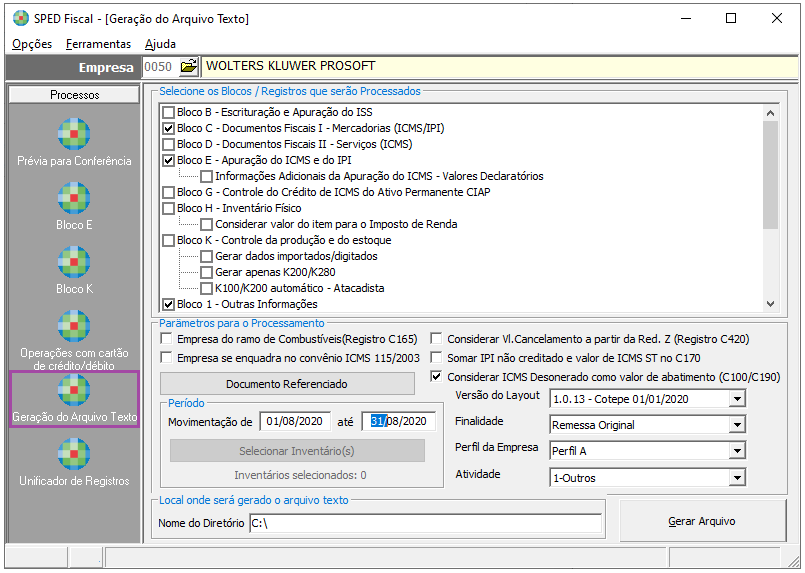
Task: Open the Atividade dropdown
Action: coord(737,478)
